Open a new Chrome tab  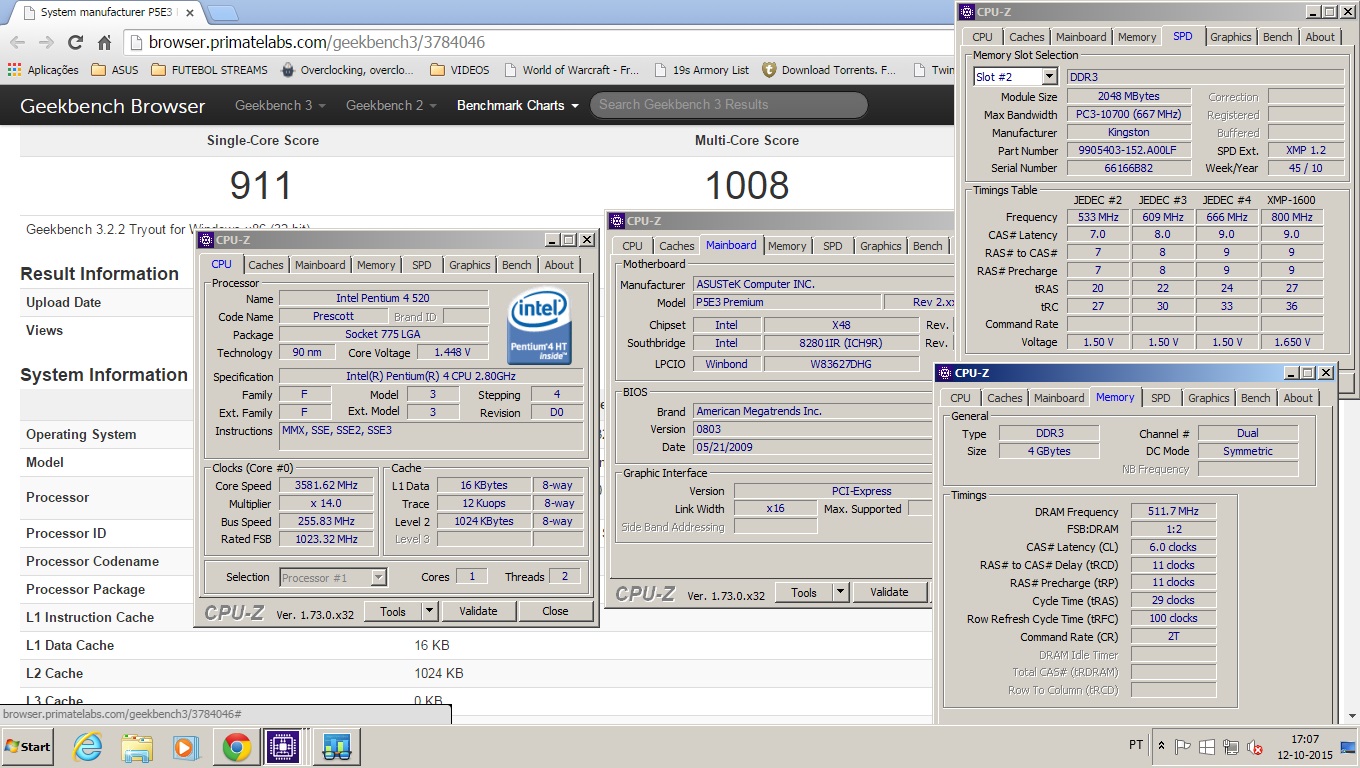(222, 13)
